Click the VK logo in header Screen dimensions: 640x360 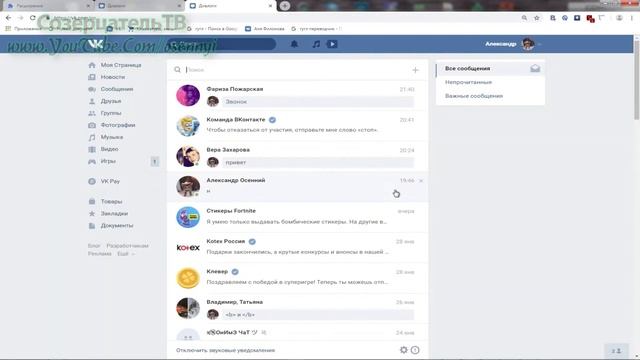click(96, 44)
